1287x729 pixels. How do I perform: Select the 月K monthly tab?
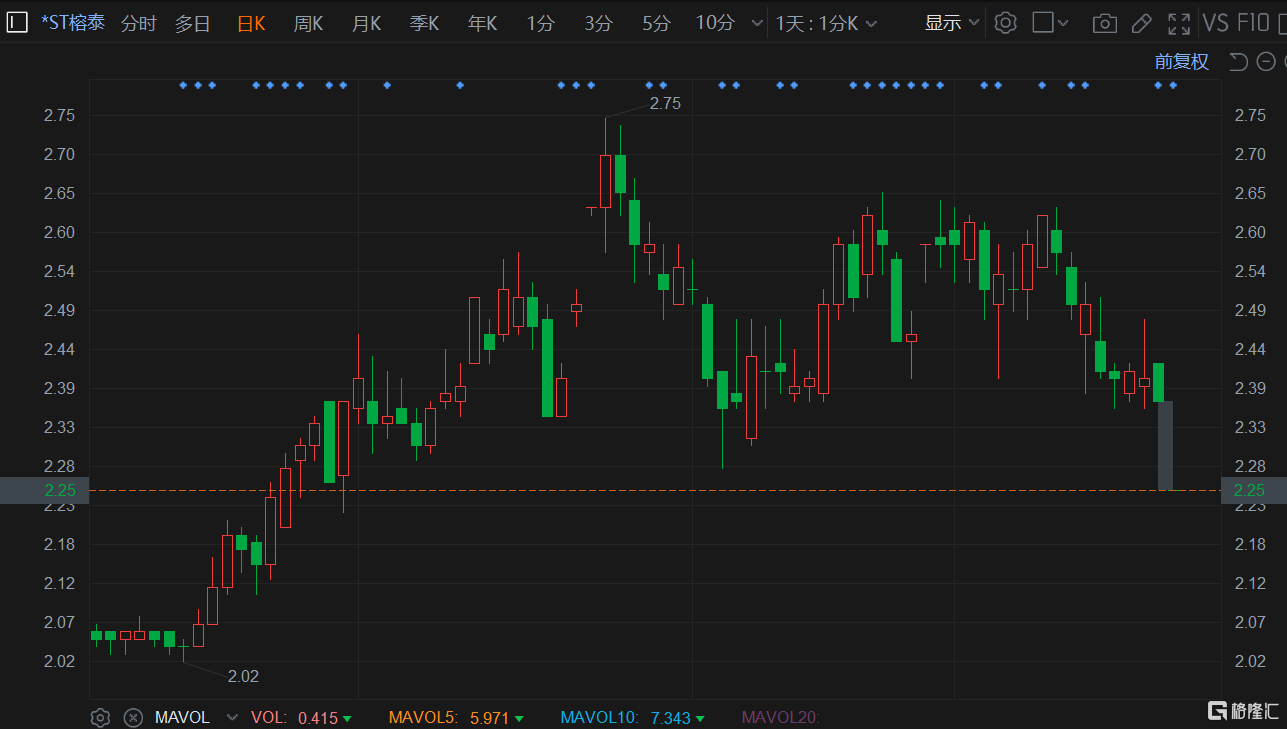click(366, 24)
